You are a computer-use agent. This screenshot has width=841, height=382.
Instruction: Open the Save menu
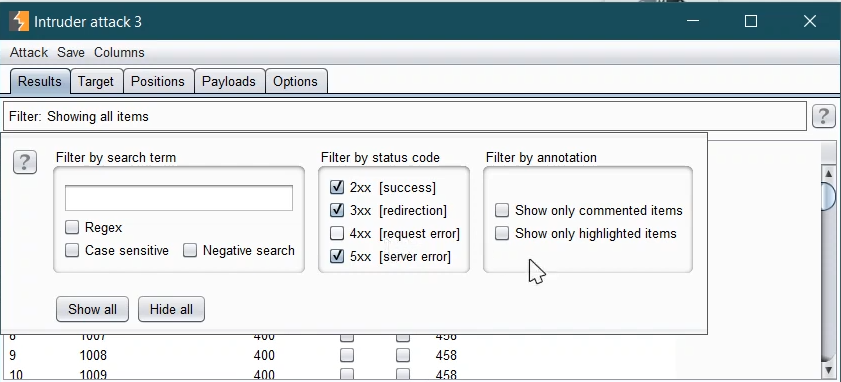(71, 53)
